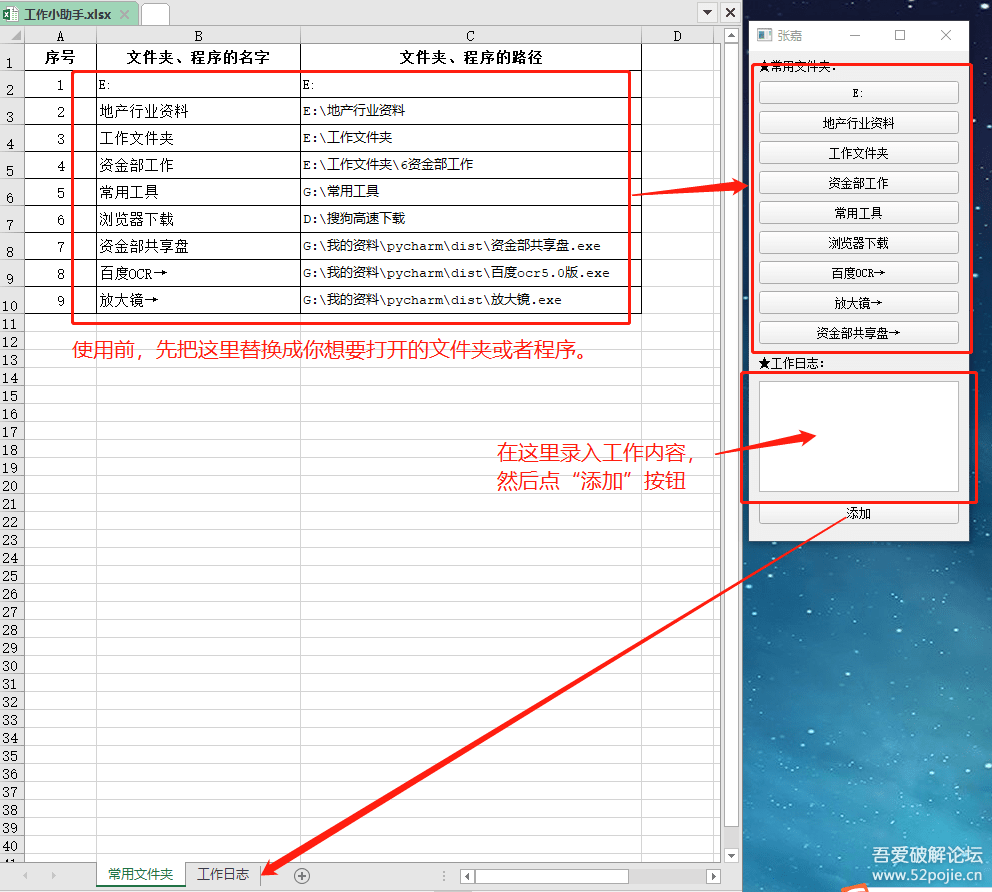Open the 常用工具 folder button
This screenshot has height=892, width=992.
(x=857, y=212)
